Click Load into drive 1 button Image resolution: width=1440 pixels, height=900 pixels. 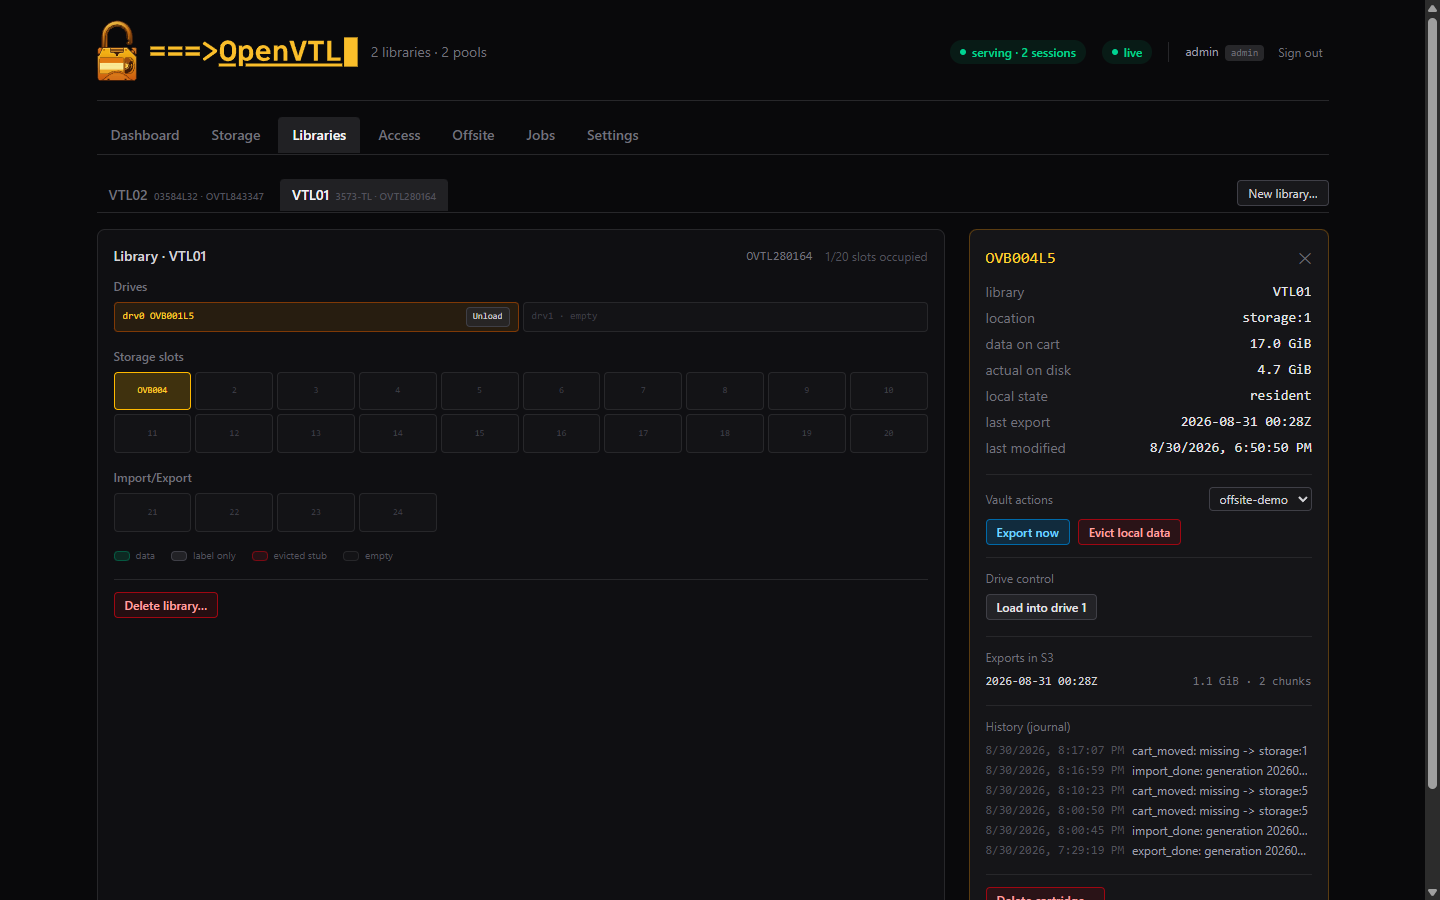tap(1041, 607)
